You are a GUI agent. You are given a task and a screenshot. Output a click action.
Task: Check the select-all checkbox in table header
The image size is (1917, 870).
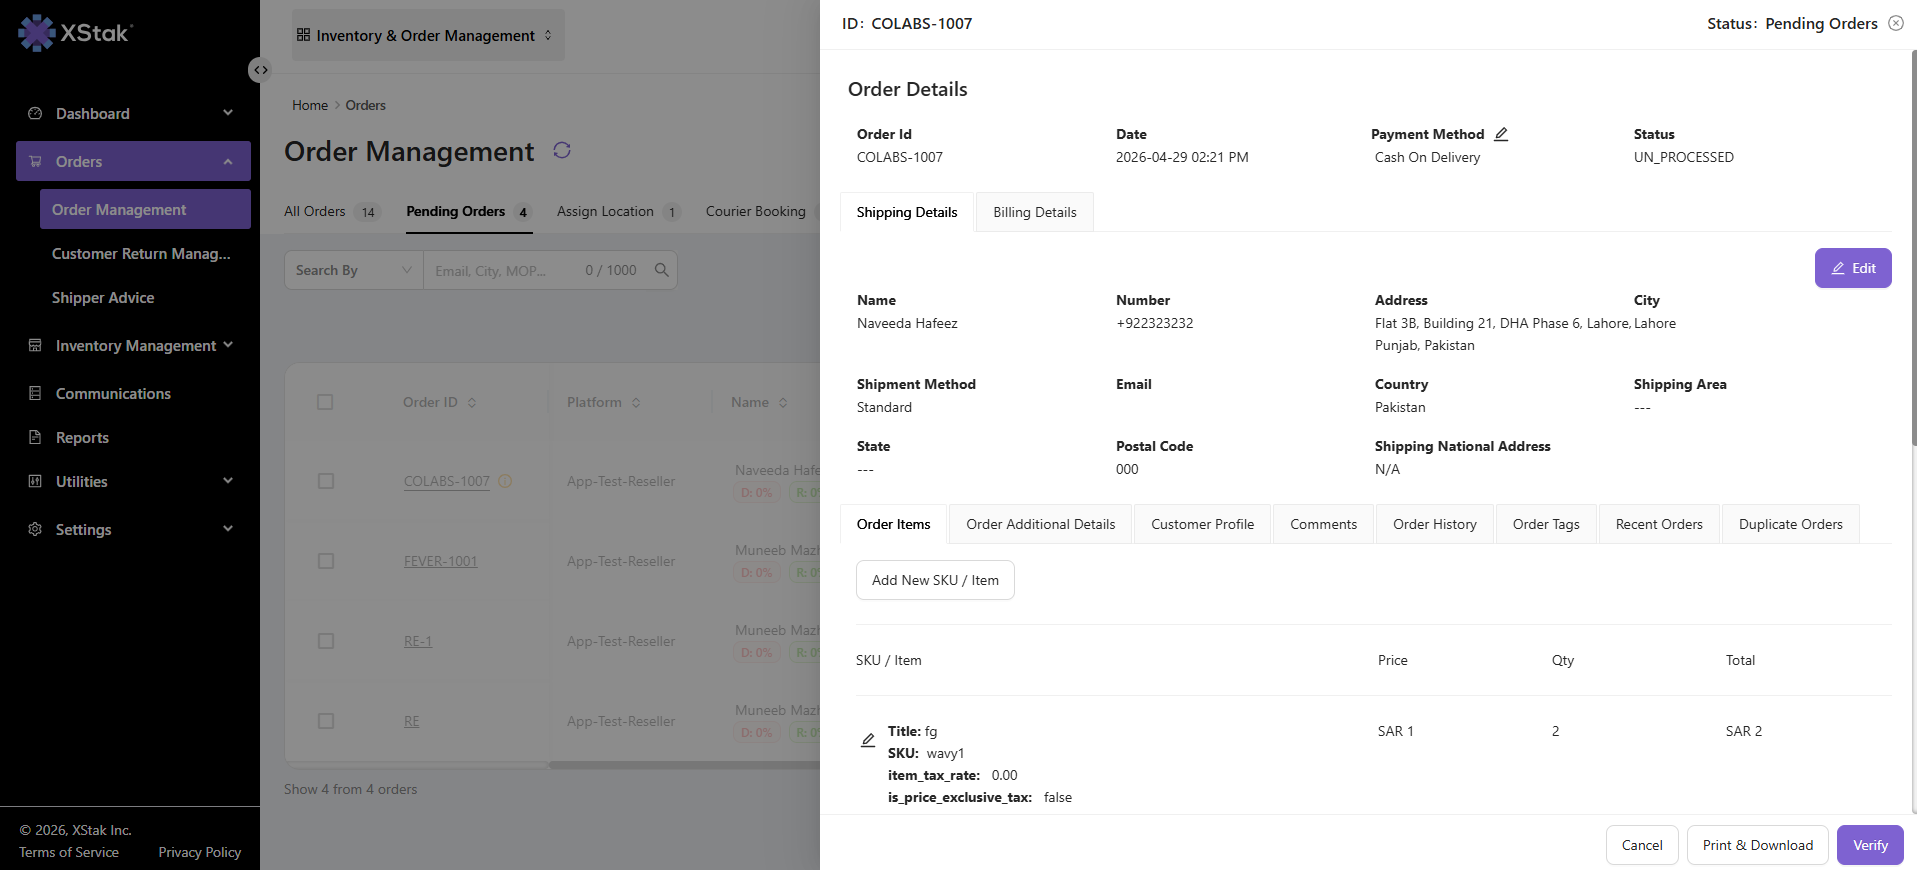[325, 402]
